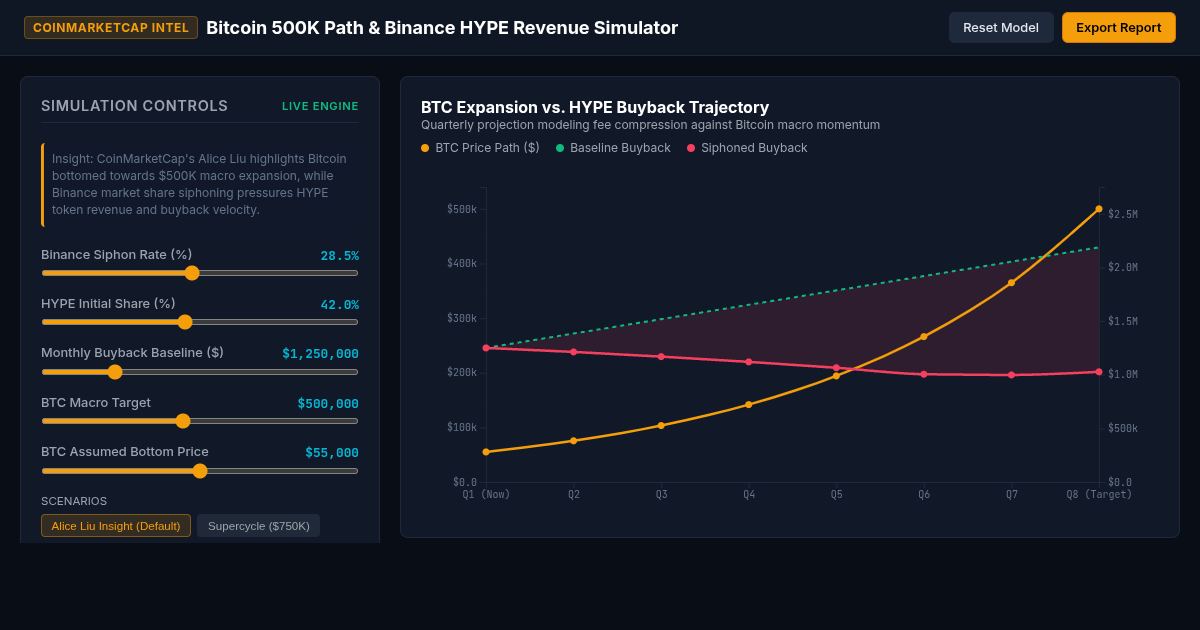Adjust the BTC Macro Target slider handle
Viewport: 1200px width, 630px height.
[x=182, y=421]
